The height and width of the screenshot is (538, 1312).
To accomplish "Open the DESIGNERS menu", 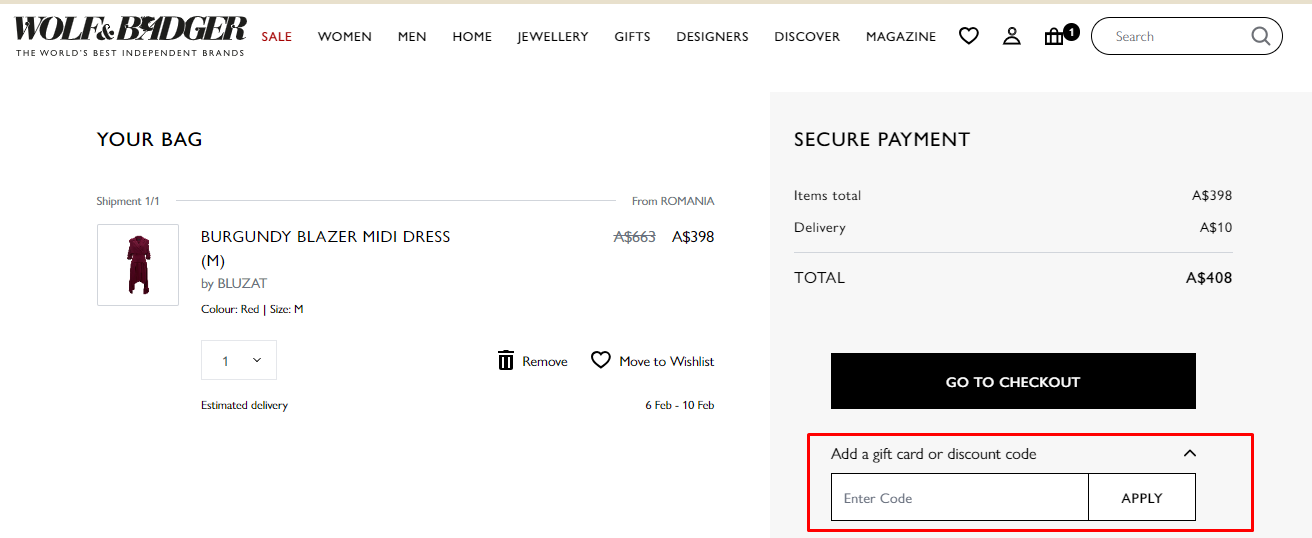I will (712, 37).
